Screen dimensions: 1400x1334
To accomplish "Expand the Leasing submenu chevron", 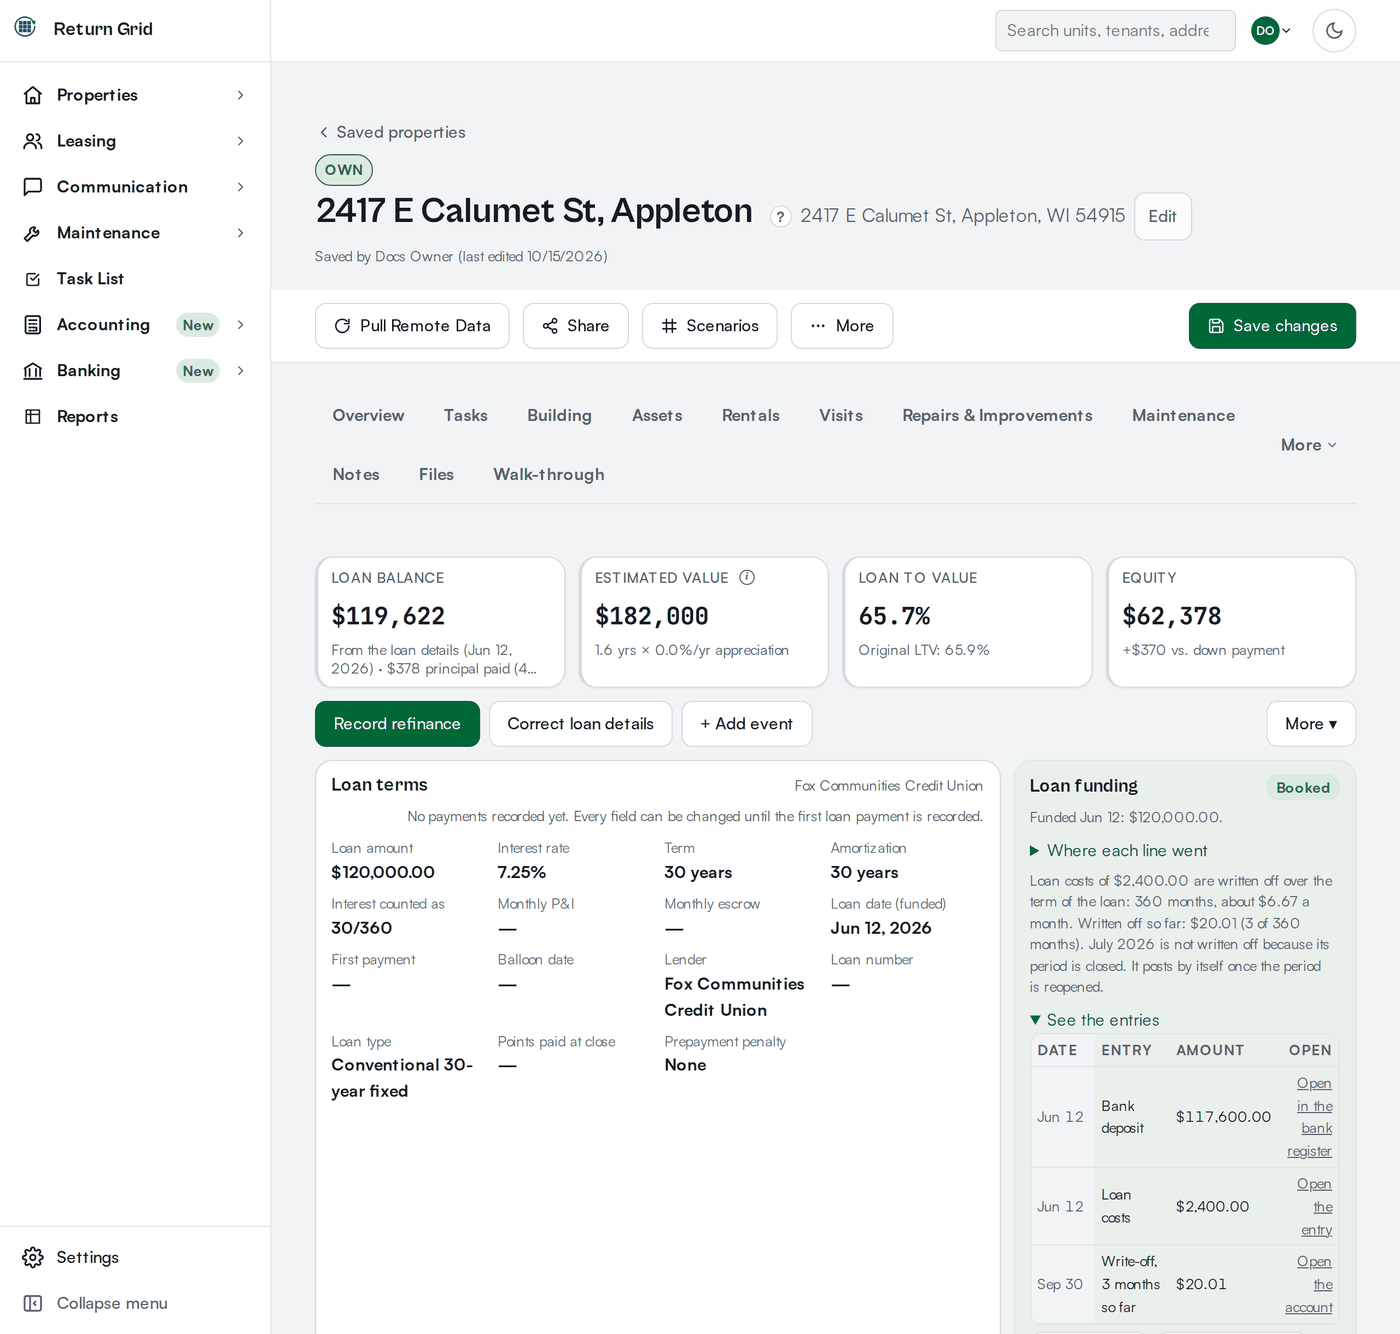I will (x=240, y=141).
